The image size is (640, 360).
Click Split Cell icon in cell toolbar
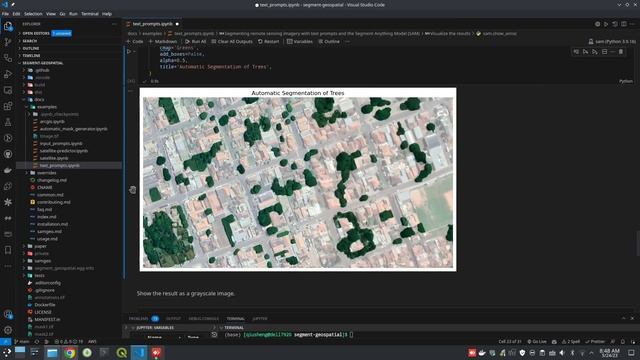pos(604,52)
